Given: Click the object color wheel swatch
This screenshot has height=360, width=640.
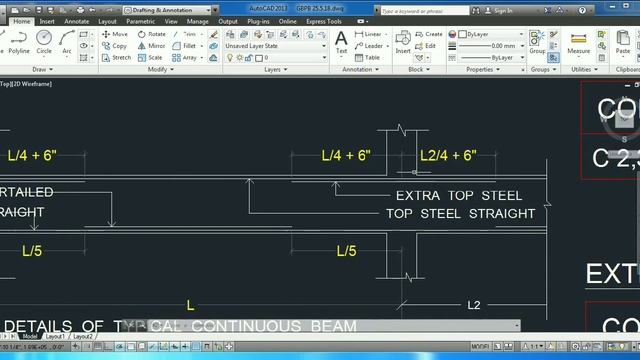Looking at the screenshot, I should point(452,34).
